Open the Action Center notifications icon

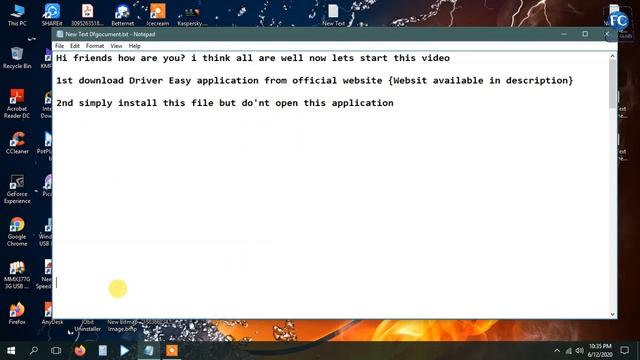624,351
